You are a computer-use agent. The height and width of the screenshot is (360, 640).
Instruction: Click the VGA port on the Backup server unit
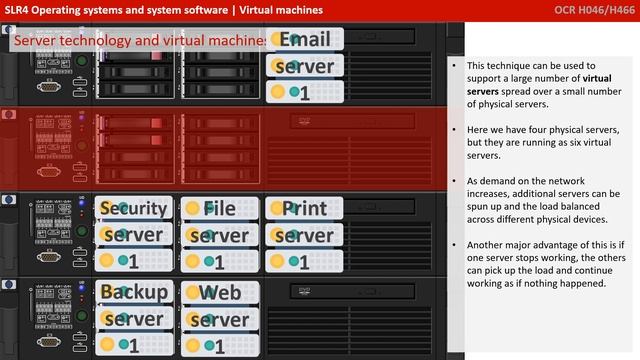pyautogui.click(x=49, y=342)
